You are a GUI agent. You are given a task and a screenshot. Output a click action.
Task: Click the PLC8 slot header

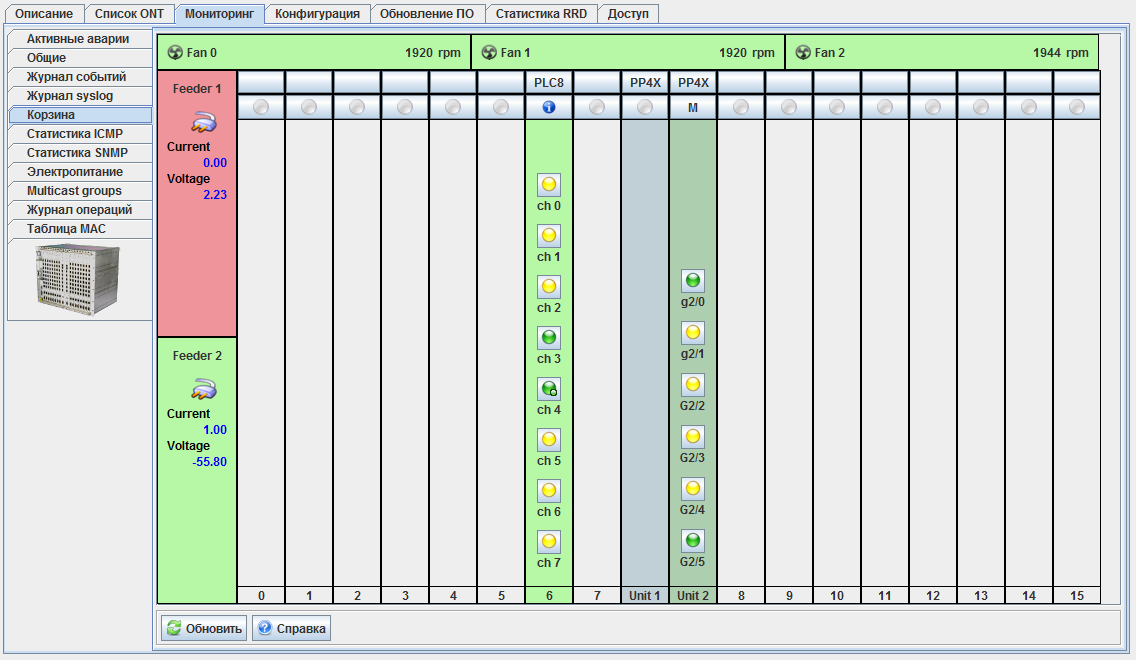click(x=548, y=83)
